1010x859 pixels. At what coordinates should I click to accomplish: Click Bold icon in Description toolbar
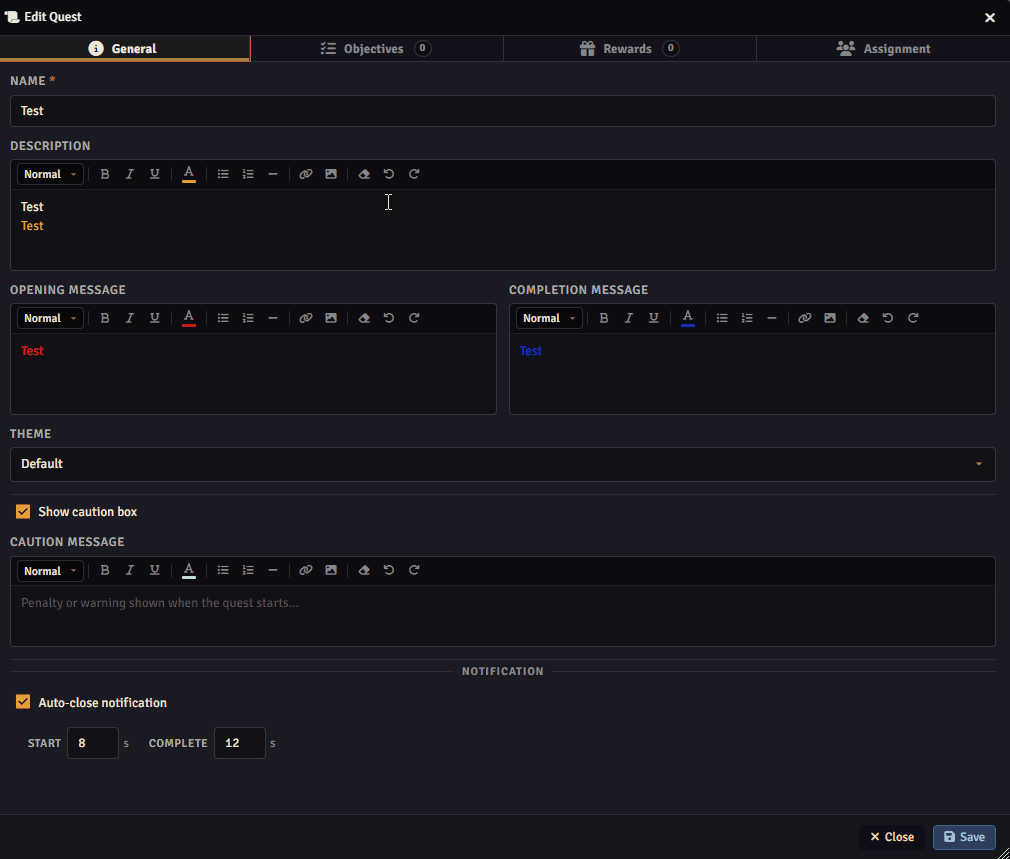[x=104, y=174]
